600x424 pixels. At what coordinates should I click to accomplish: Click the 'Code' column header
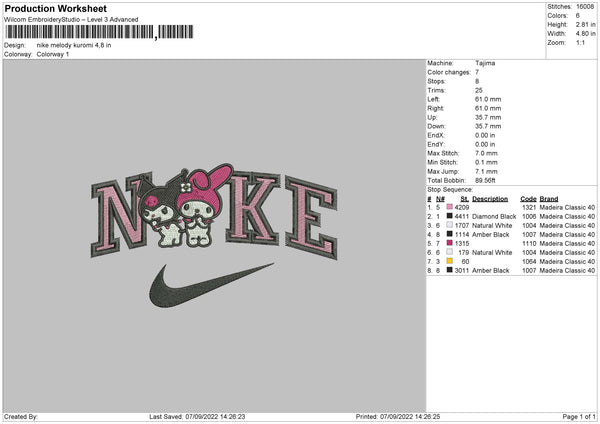tap(528, 199)
